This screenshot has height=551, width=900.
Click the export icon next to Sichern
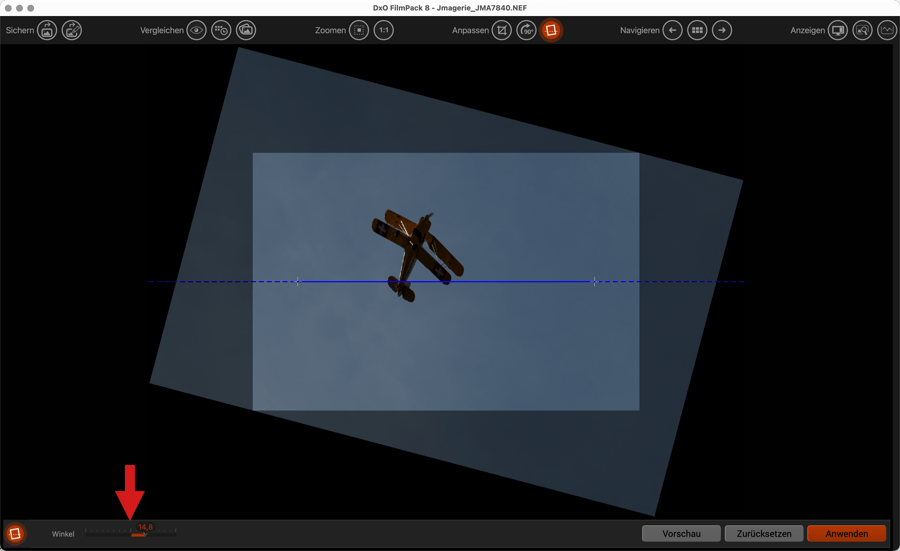point(72,31)
